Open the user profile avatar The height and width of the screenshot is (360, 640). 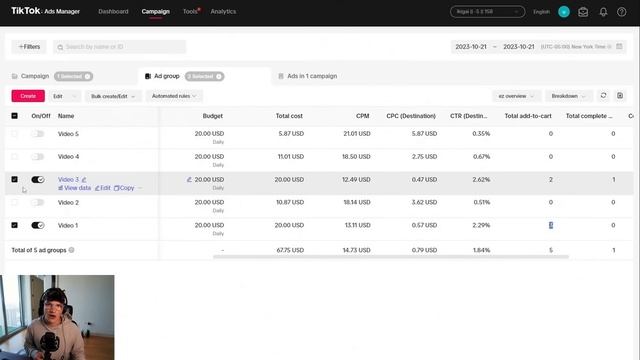click(564, 12)
